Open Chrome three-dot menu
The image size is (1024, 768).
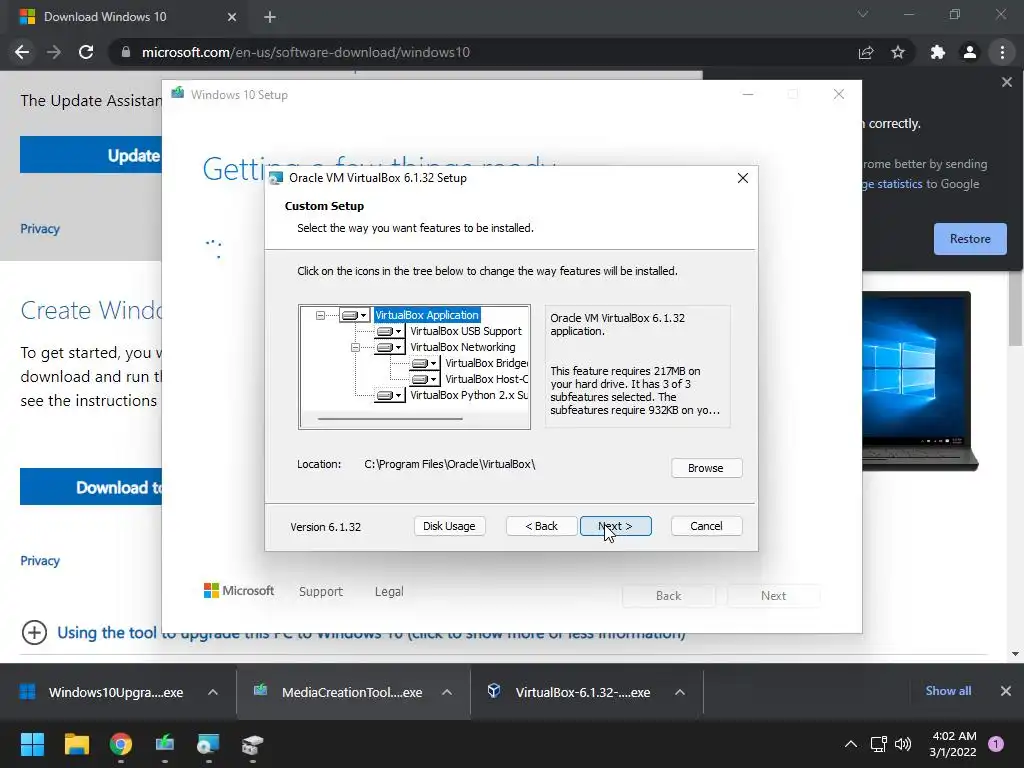click(1002, 52)
